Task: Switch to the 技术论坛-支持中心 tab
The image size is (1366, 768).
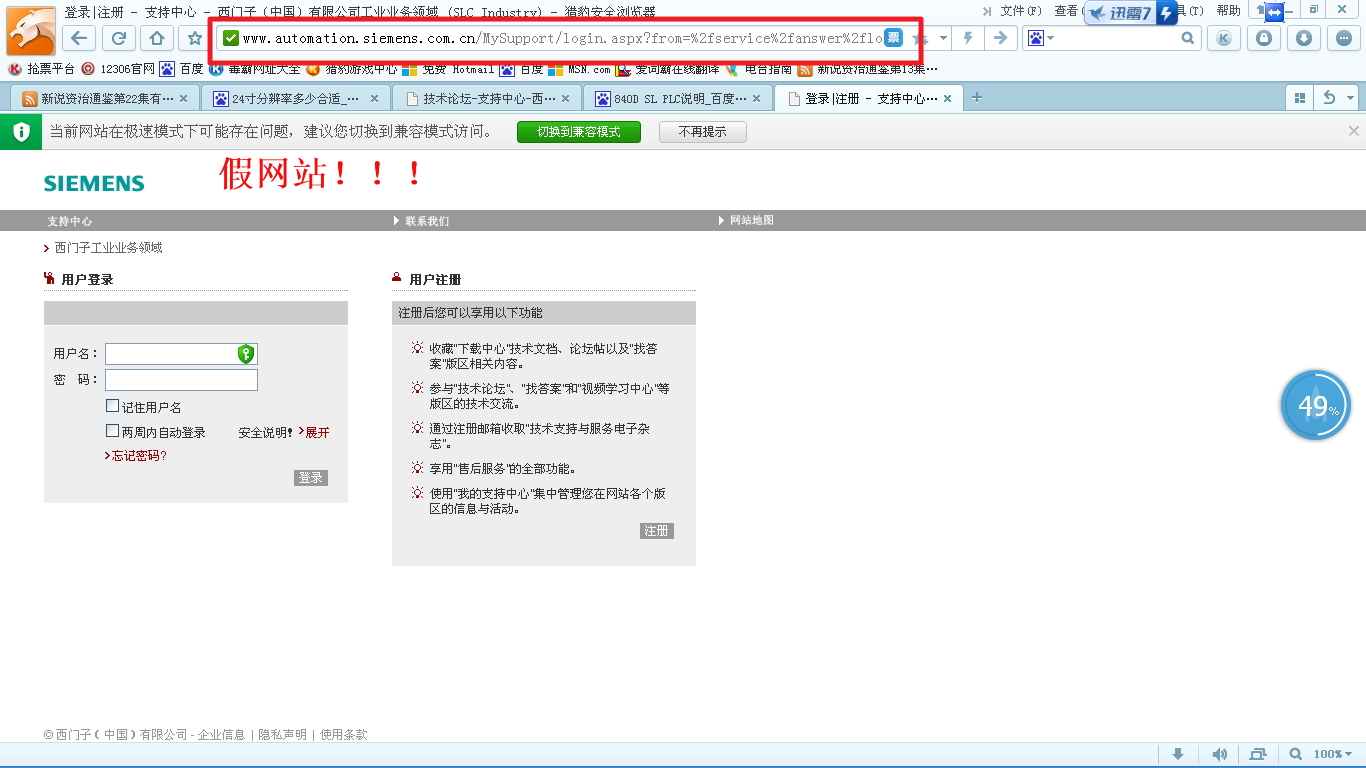Action: [x=487, y=98]
